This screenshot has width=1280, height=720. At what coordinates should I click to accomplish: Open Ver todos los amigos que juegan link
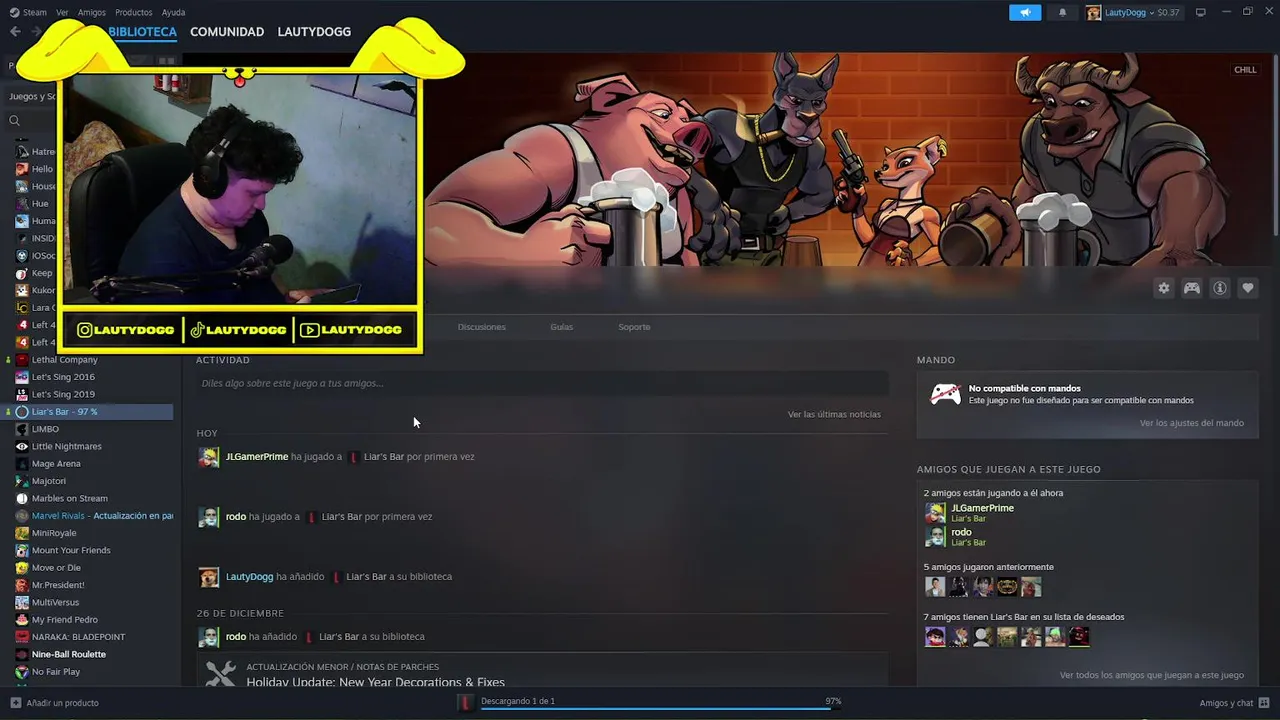[1151, 675]
